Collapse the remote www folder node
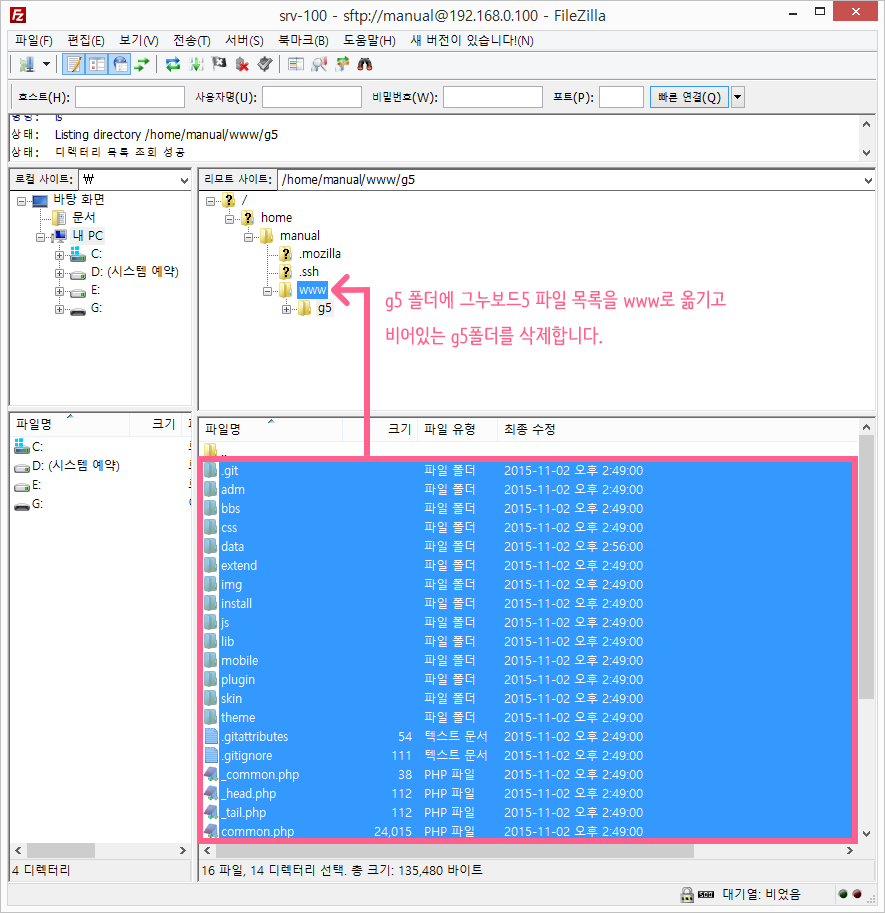 coord(267,291)
